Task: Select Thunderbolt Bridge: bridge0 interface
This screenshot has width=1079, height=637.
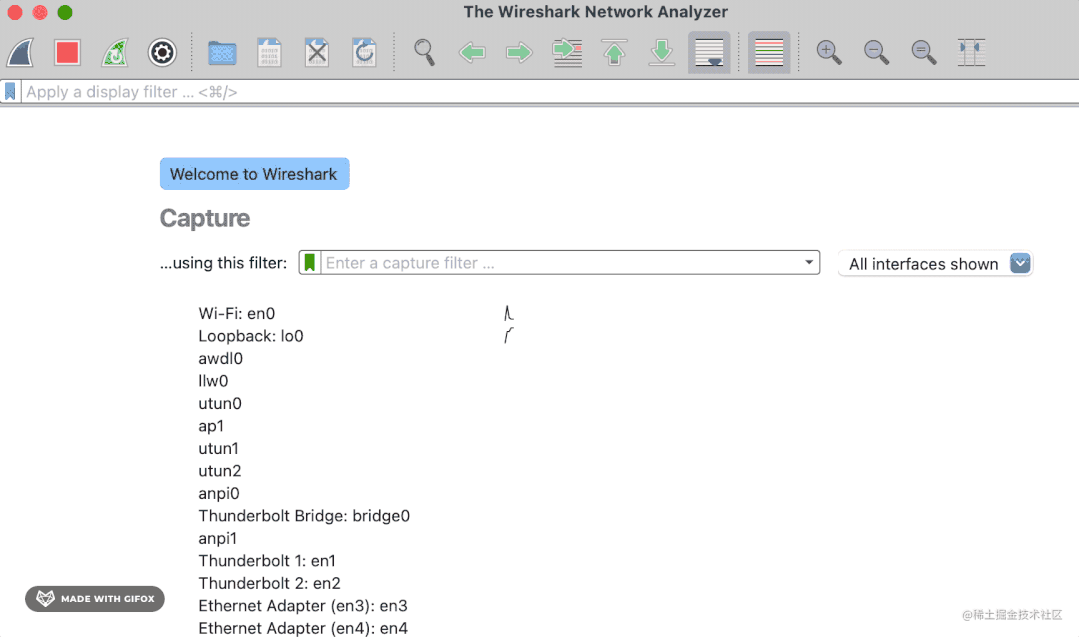Action: [304, 516]
